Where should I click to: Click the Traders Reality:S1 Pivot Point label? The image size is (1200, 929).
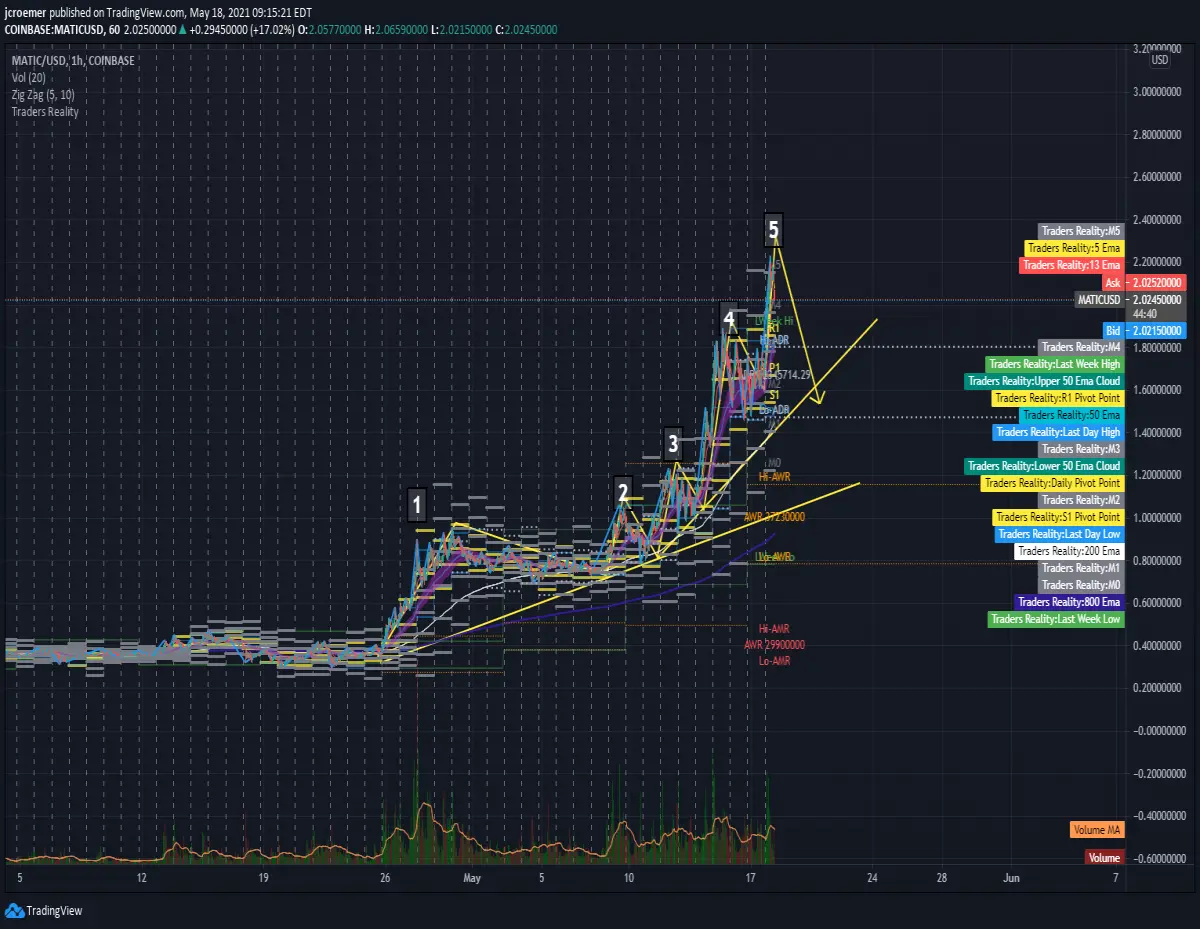click(1059, 517)
